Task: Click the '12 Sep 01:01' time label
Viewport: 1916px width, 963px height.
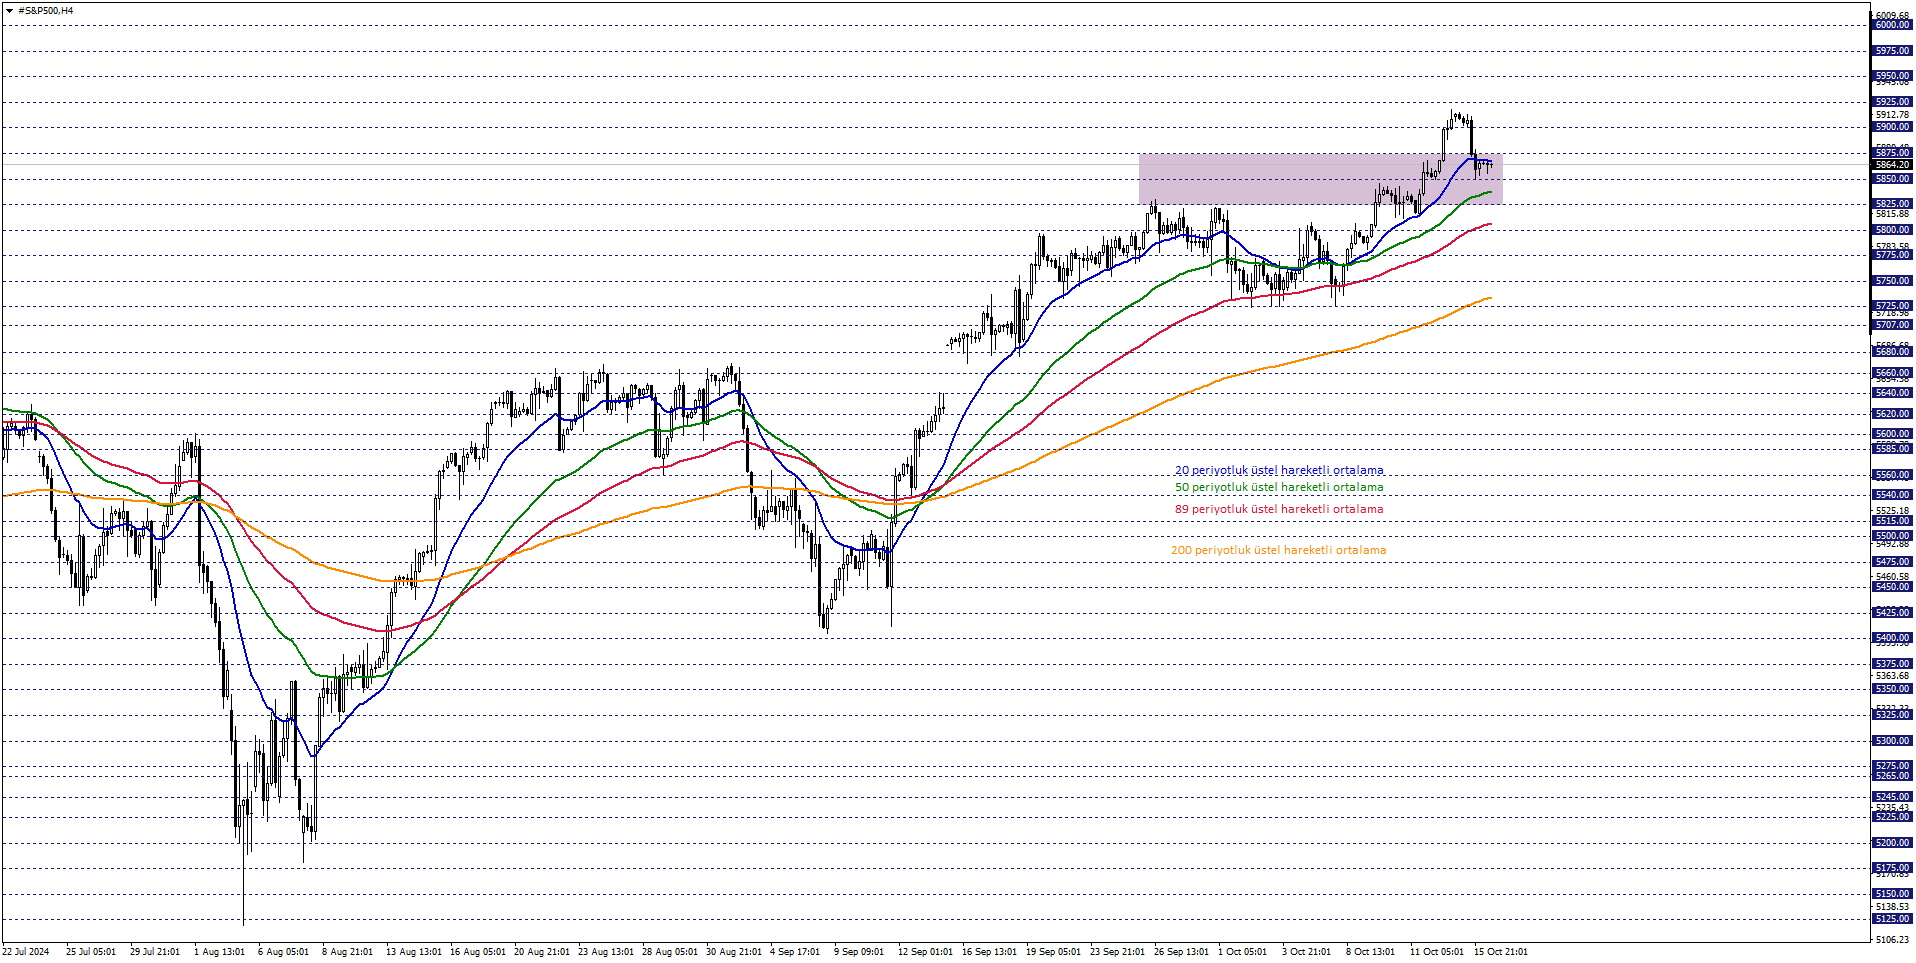Action: 925,952
